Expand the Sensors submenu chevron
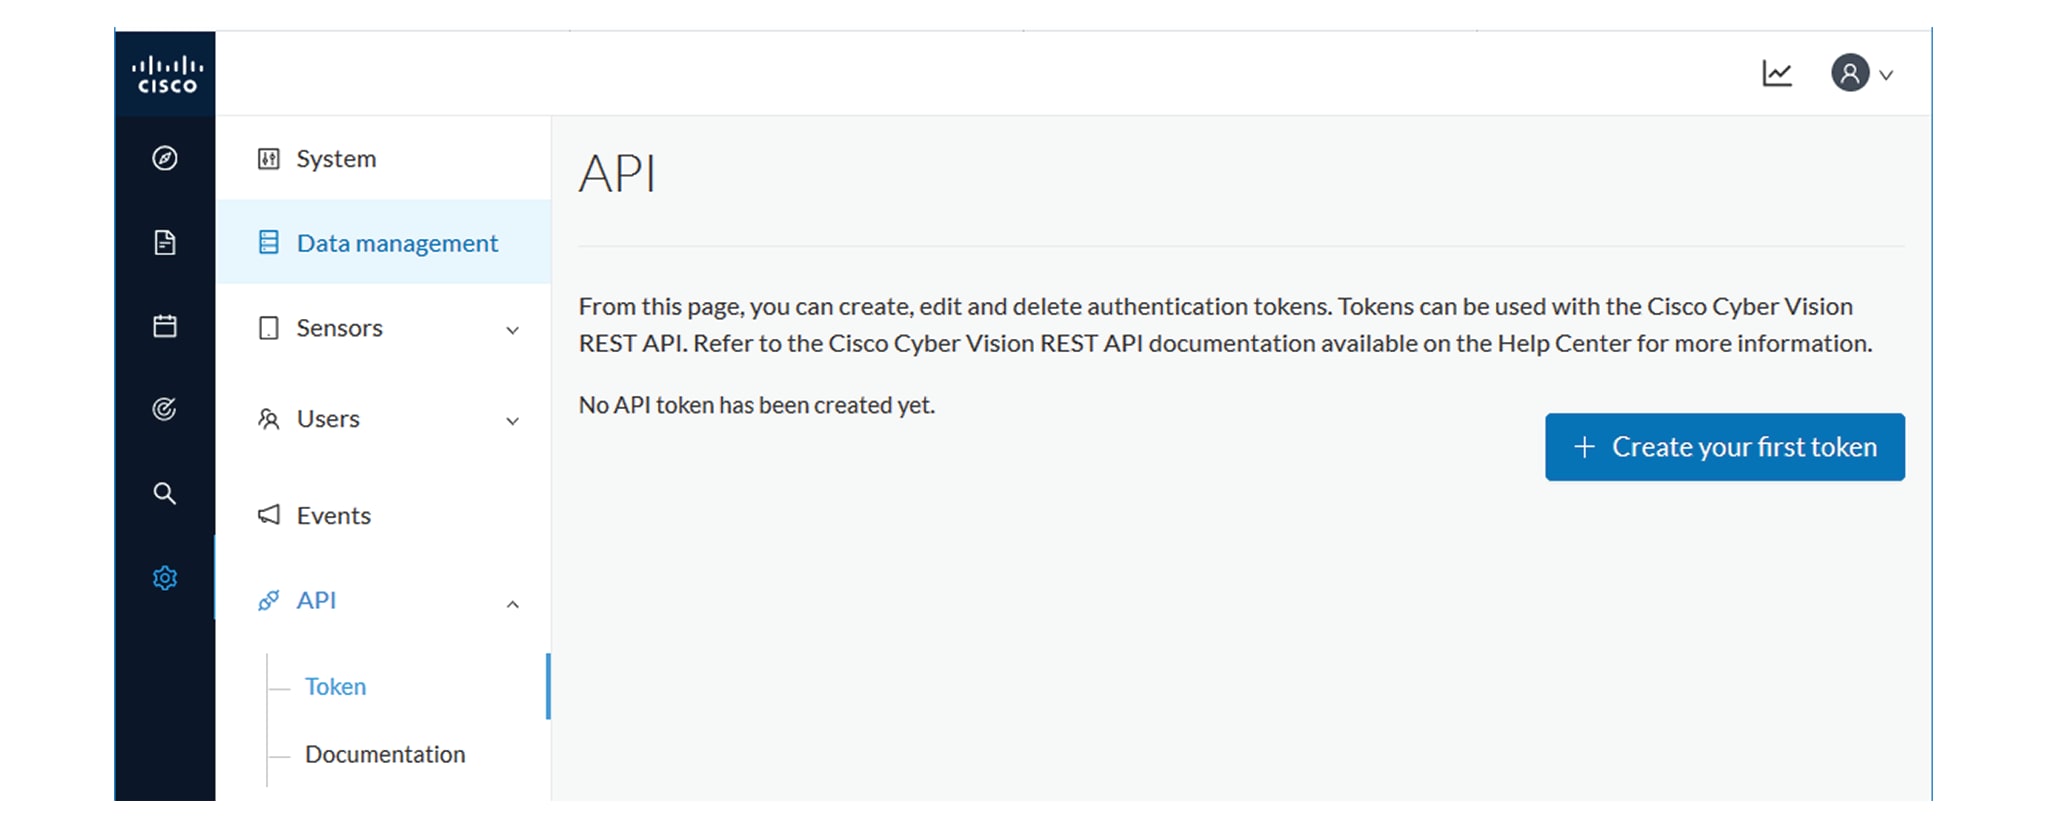Image resolution: width=2046 pixels, height=828 pixels. tap(512, 330)
